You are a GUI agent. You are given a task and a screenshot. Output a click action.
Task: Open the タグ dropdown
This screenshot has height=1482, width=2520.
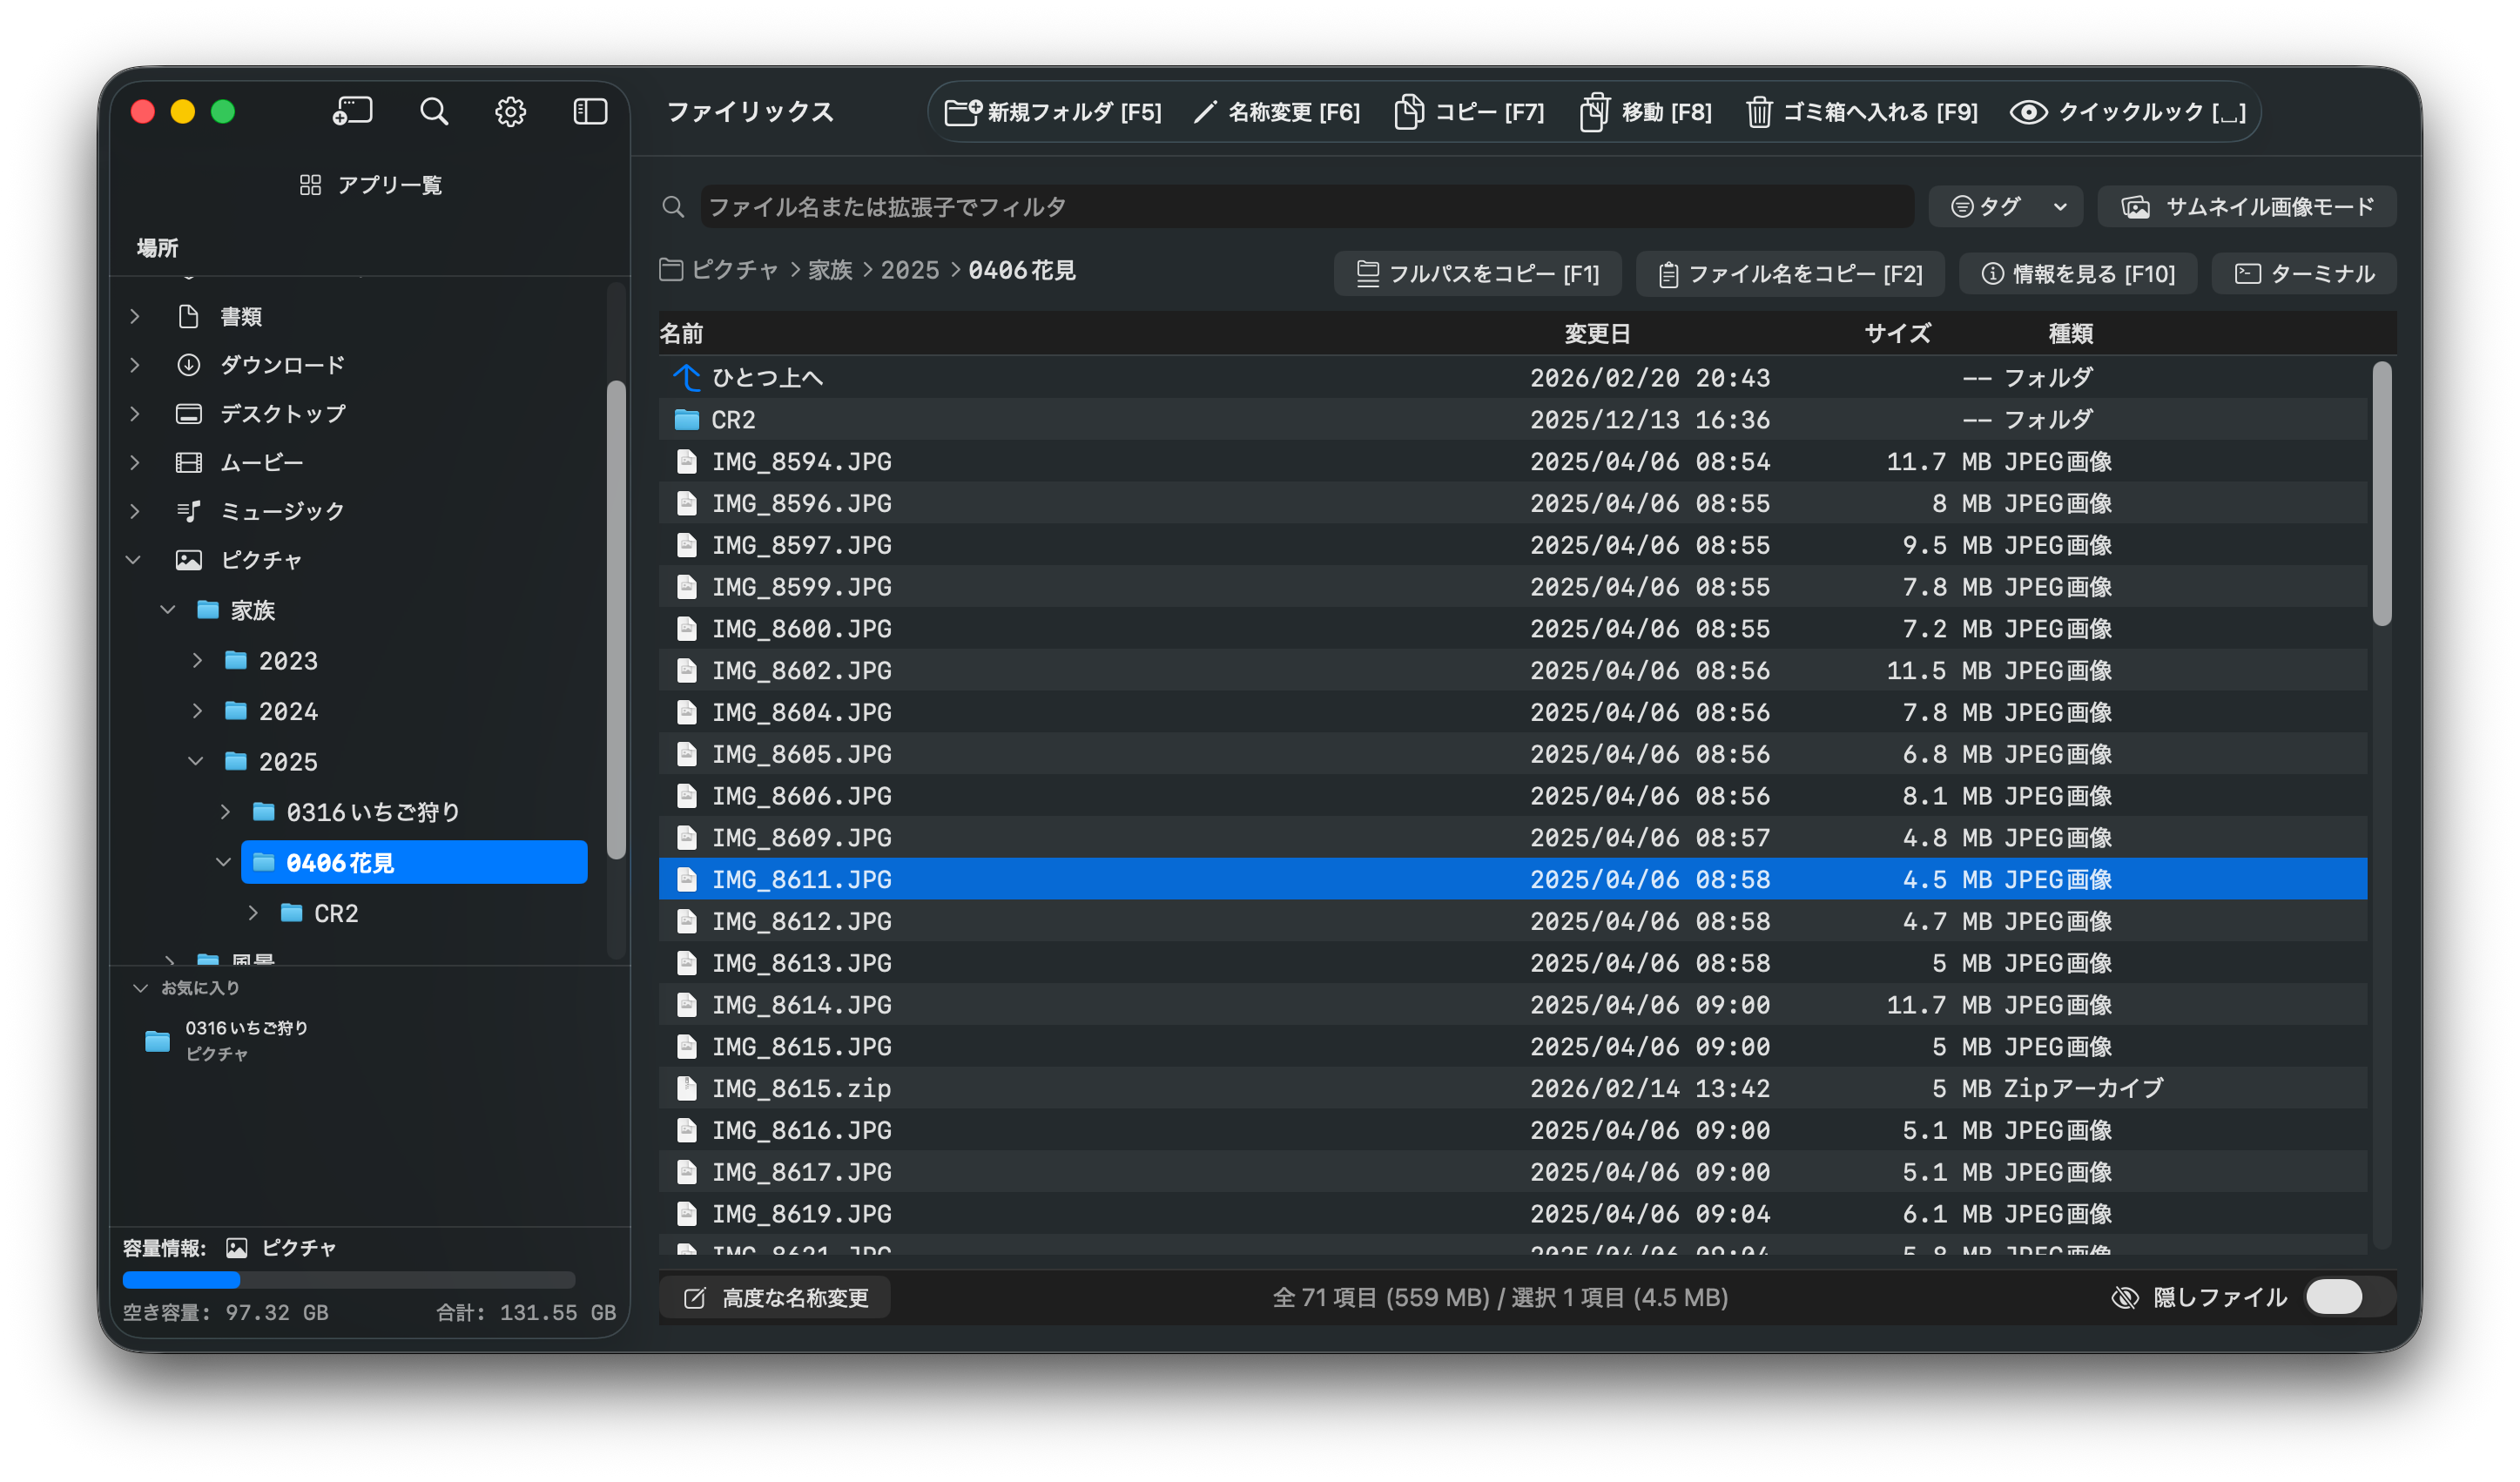tap(2005, 207)
